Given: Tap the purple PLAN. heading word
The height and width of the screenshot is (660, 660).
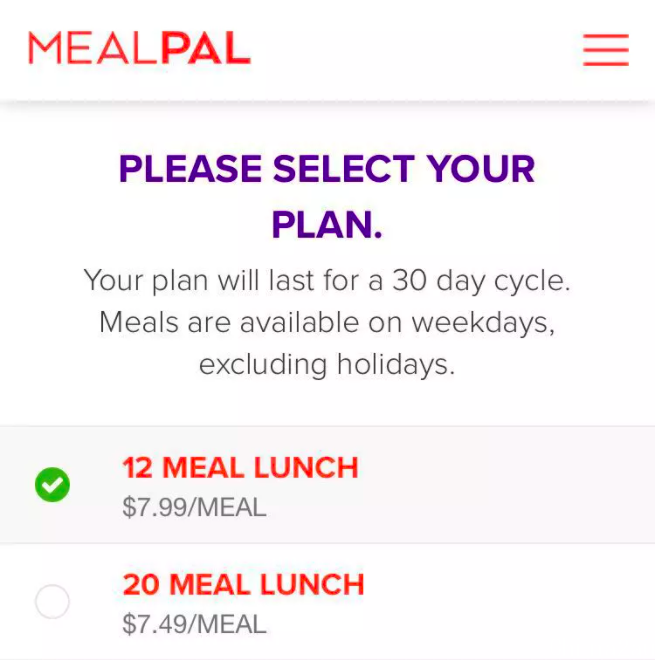Looking at the screenshot, I should (x=327, y=224).
